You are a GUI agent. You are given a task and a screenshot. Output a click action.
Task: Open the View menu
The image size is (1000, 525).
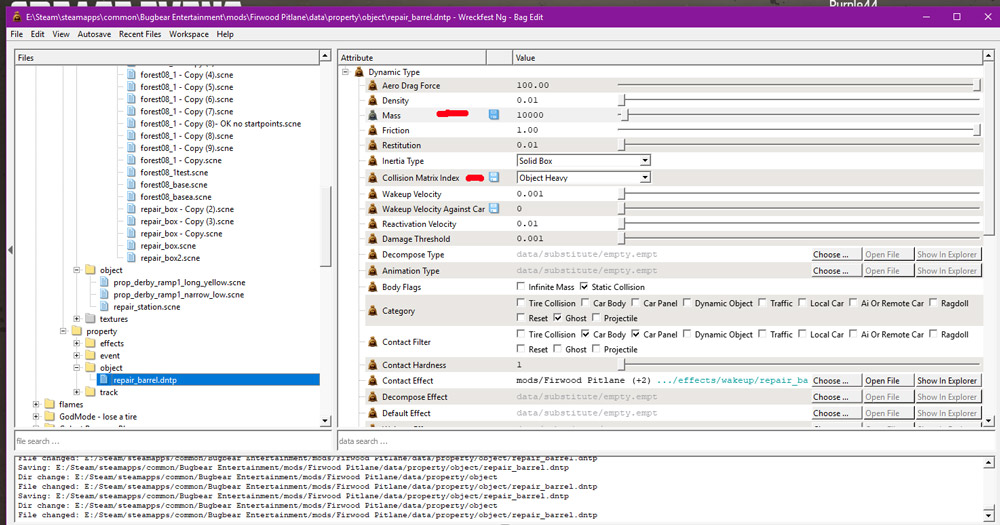(x=61, y=34)
